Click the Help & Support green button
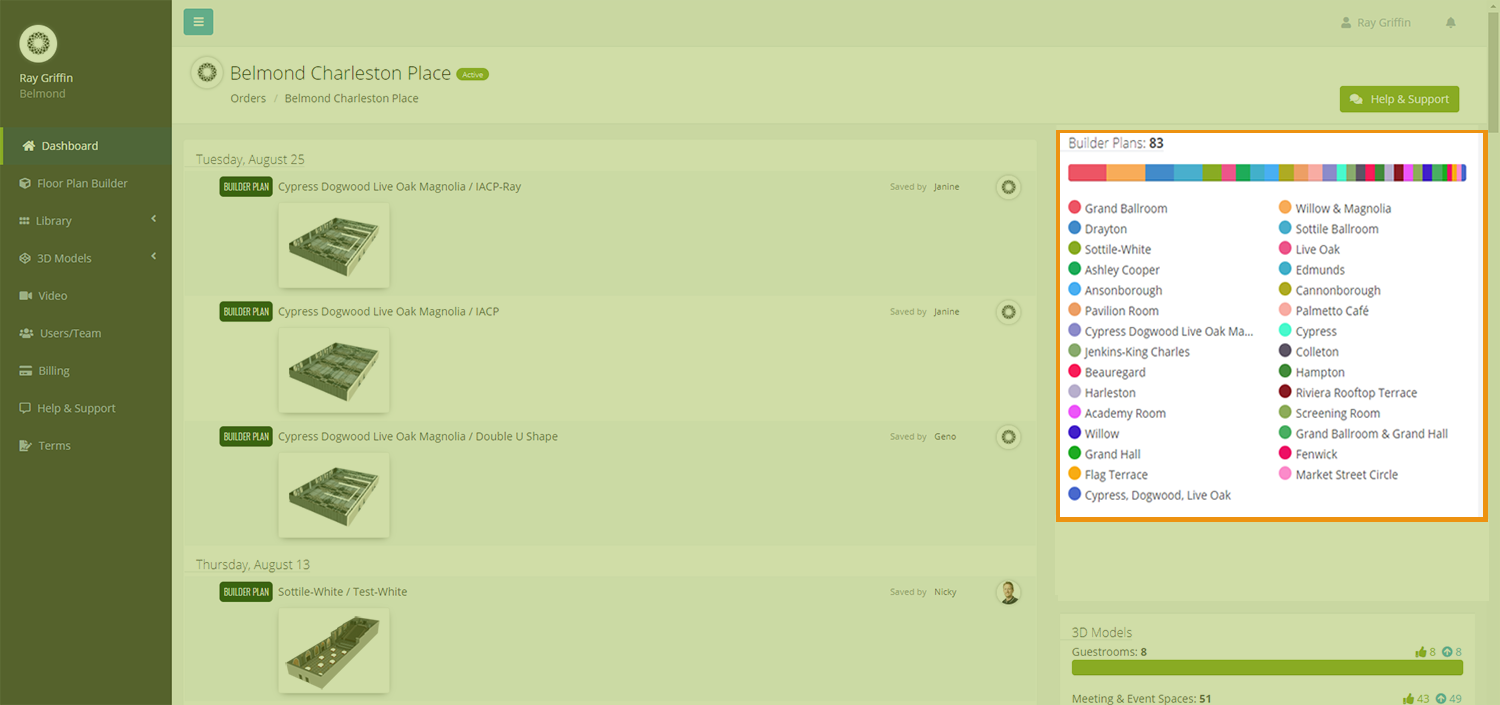The height and width of the screenshot is (705, 1500). (1399, 99)
